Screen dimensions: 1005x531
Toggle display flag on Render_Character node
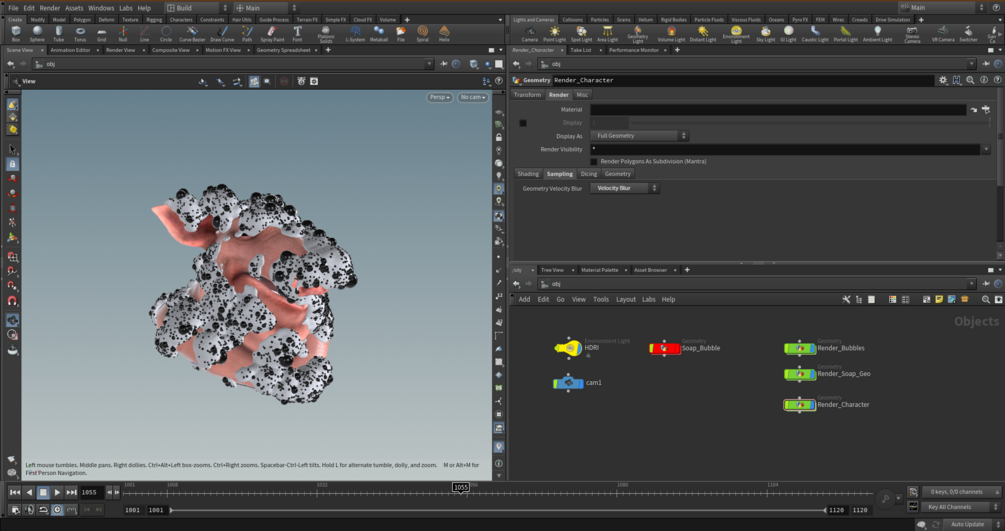point(812,405)
